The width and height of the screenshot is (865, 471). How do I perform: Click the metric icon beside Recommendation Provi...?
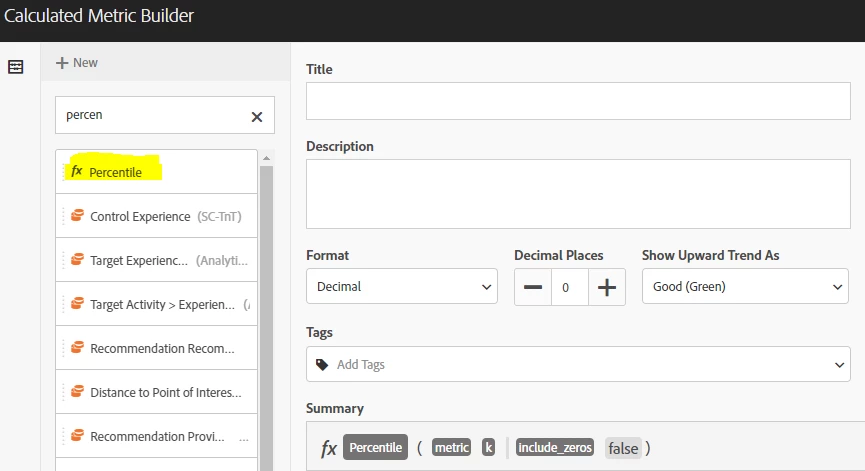77,436
